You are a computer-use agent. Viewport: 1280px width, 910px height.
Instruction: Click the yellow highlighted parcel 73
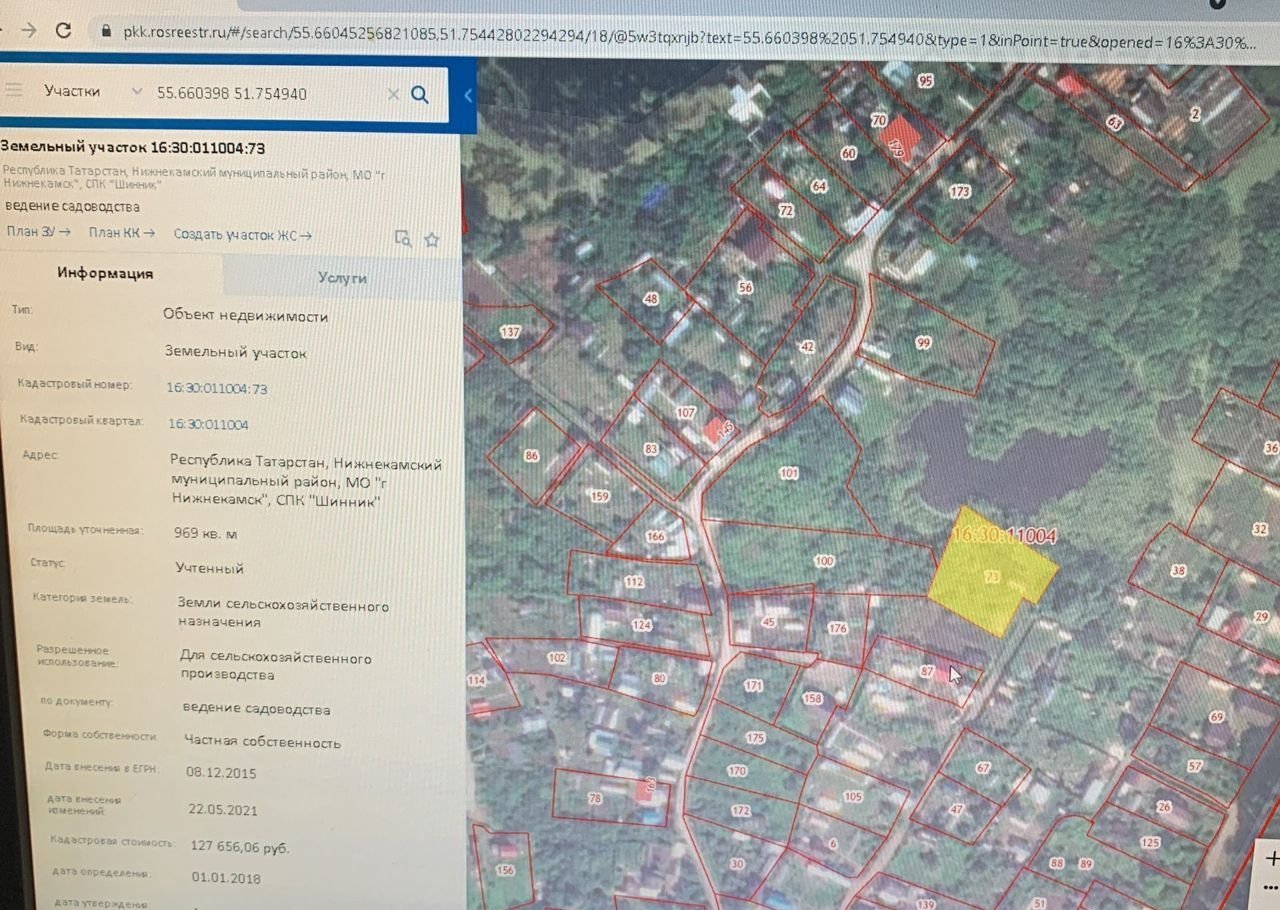click(x=985, y=574)
